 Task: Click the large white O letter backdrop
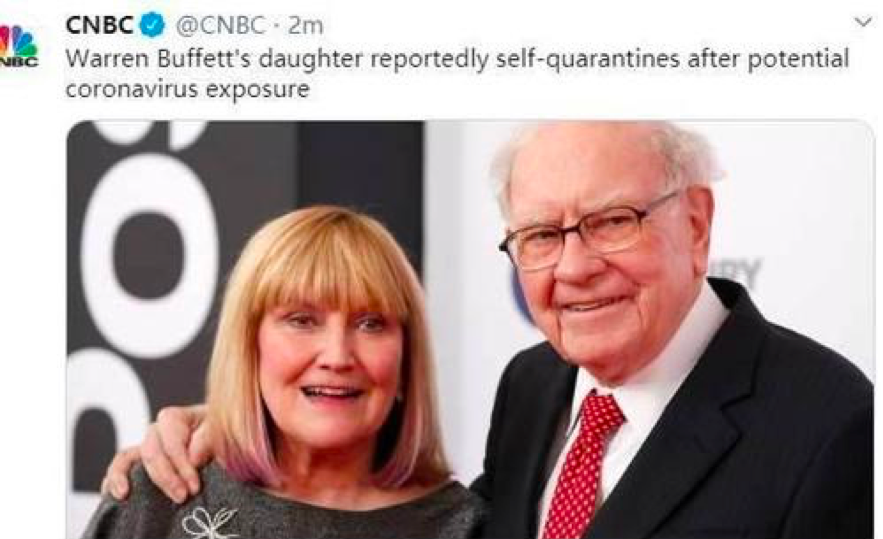[x=149, y=255]
